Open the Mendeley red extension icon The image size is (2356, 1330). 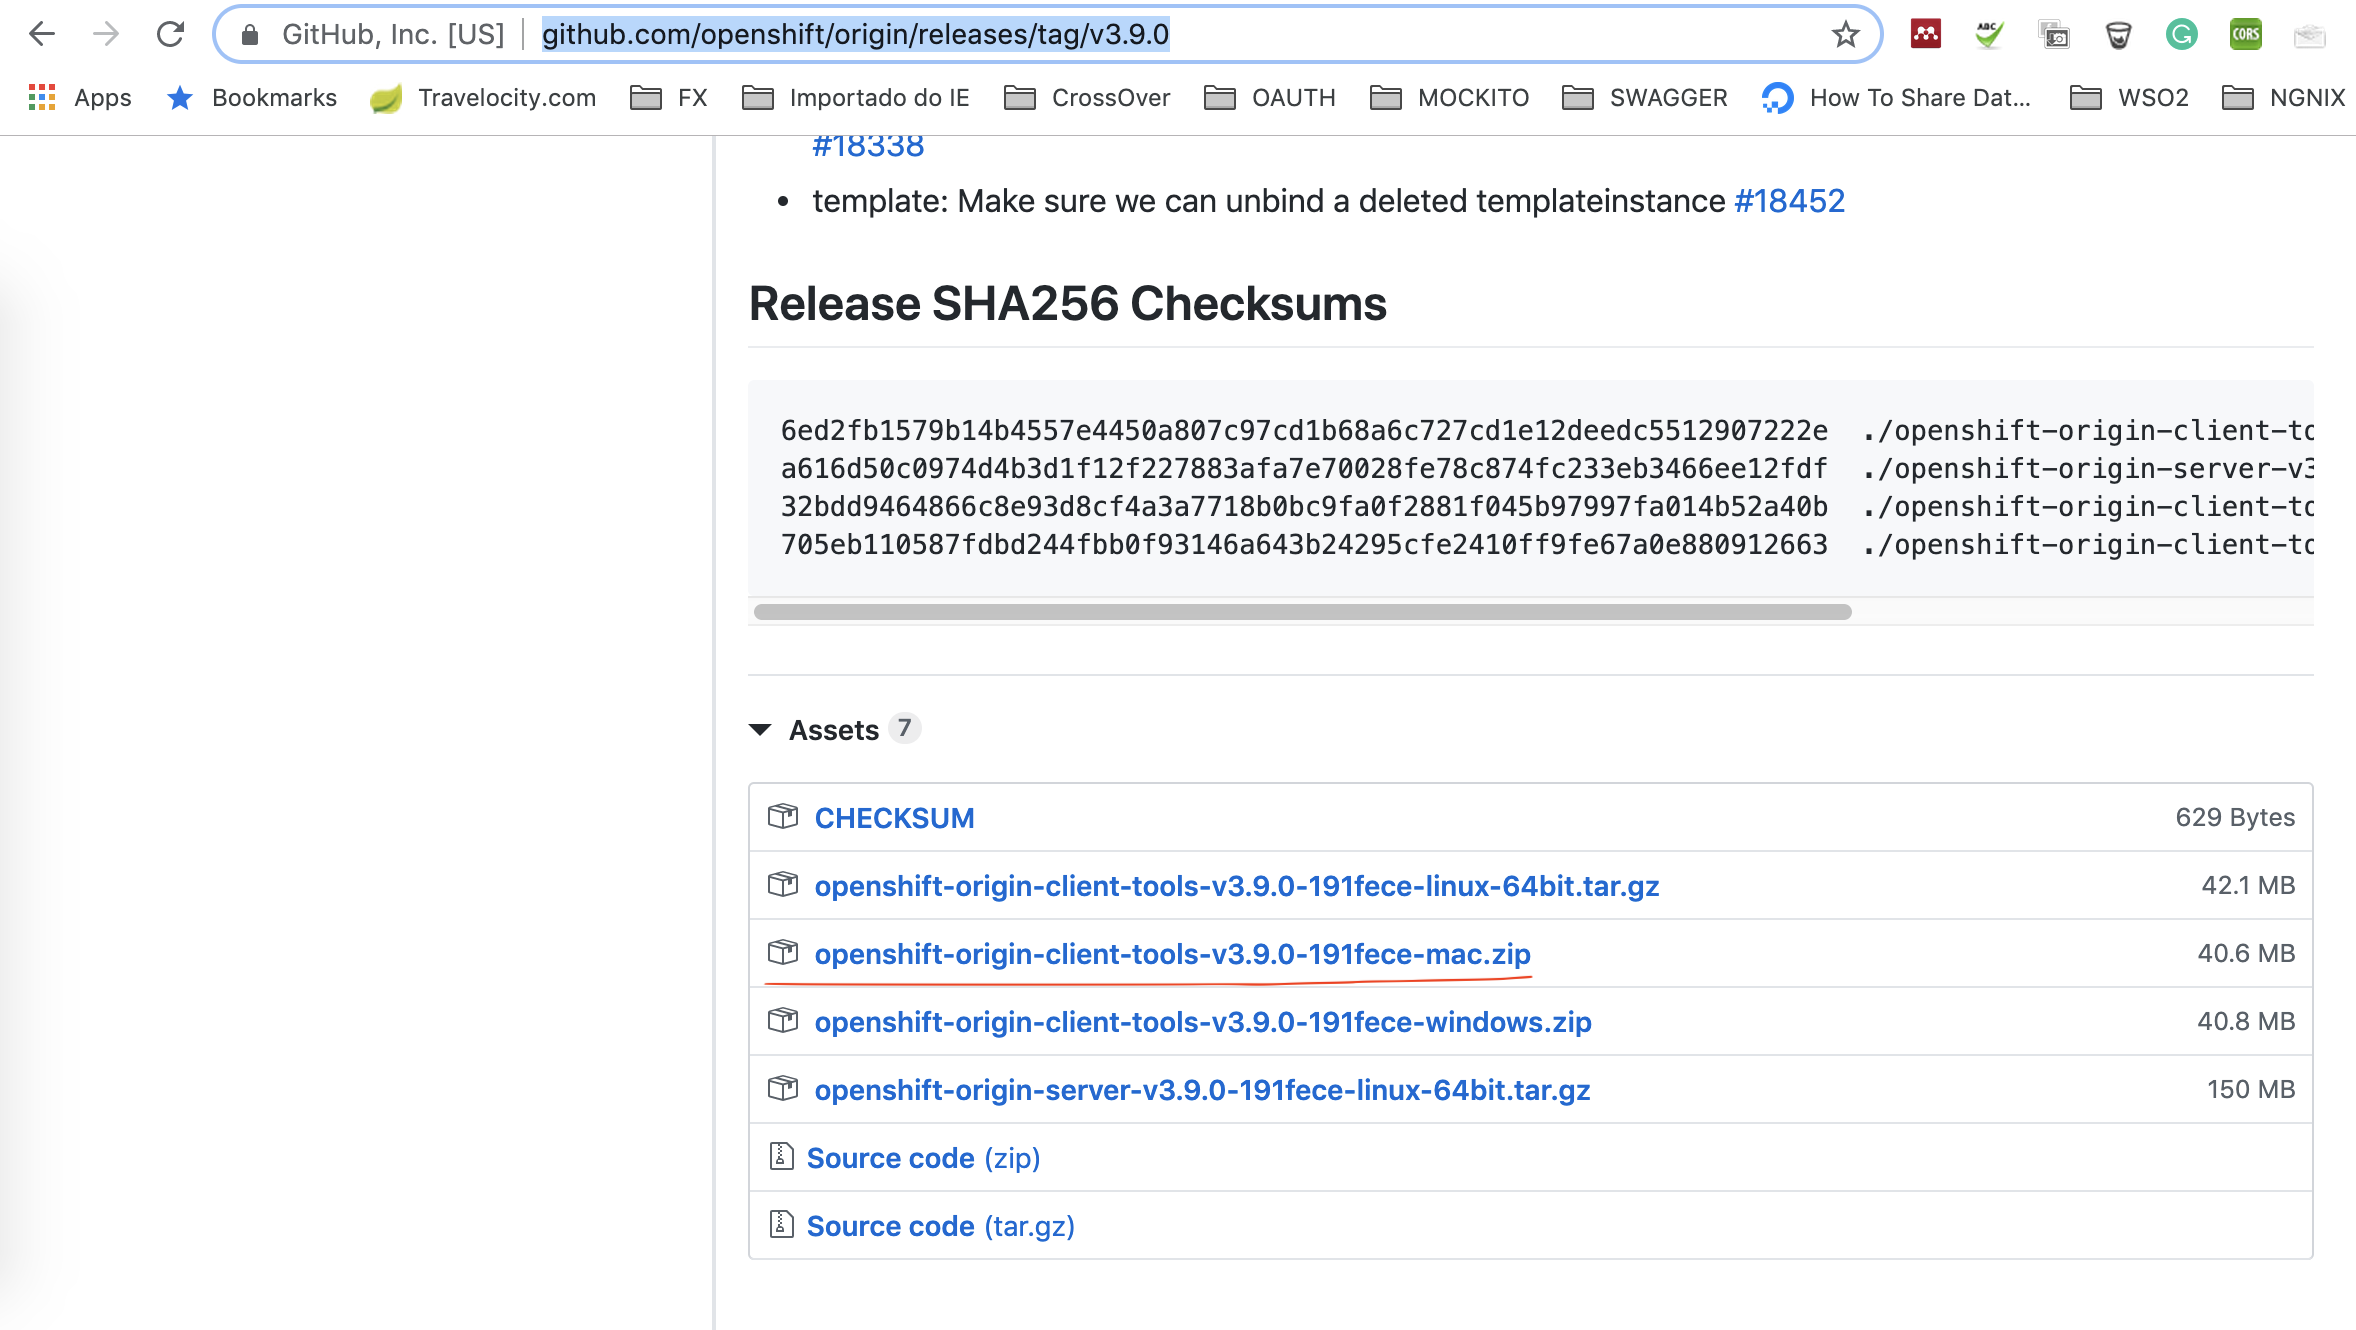pyautogui.click(x=1925, y=34)
